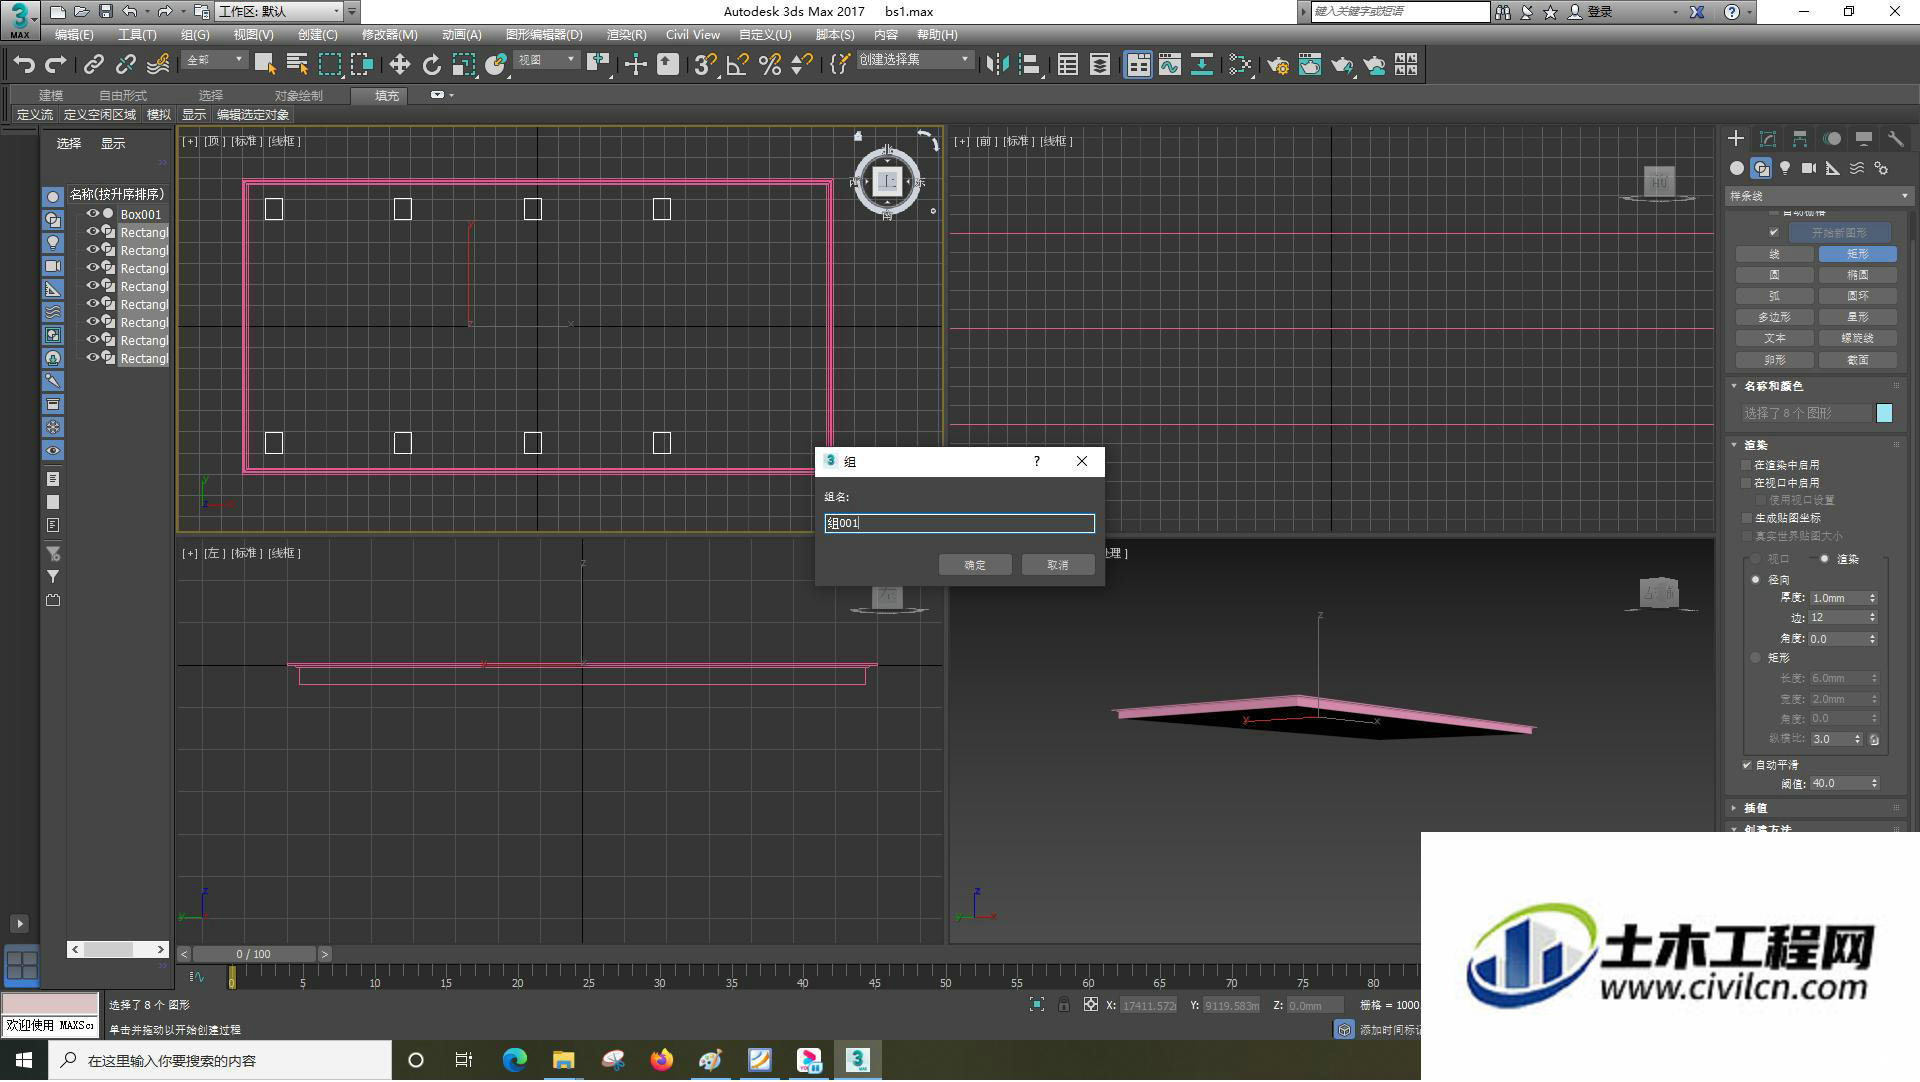Screen dimensions: 1920x1082
Task: Select the Cameras category icon
Action: pos(1809,168)
